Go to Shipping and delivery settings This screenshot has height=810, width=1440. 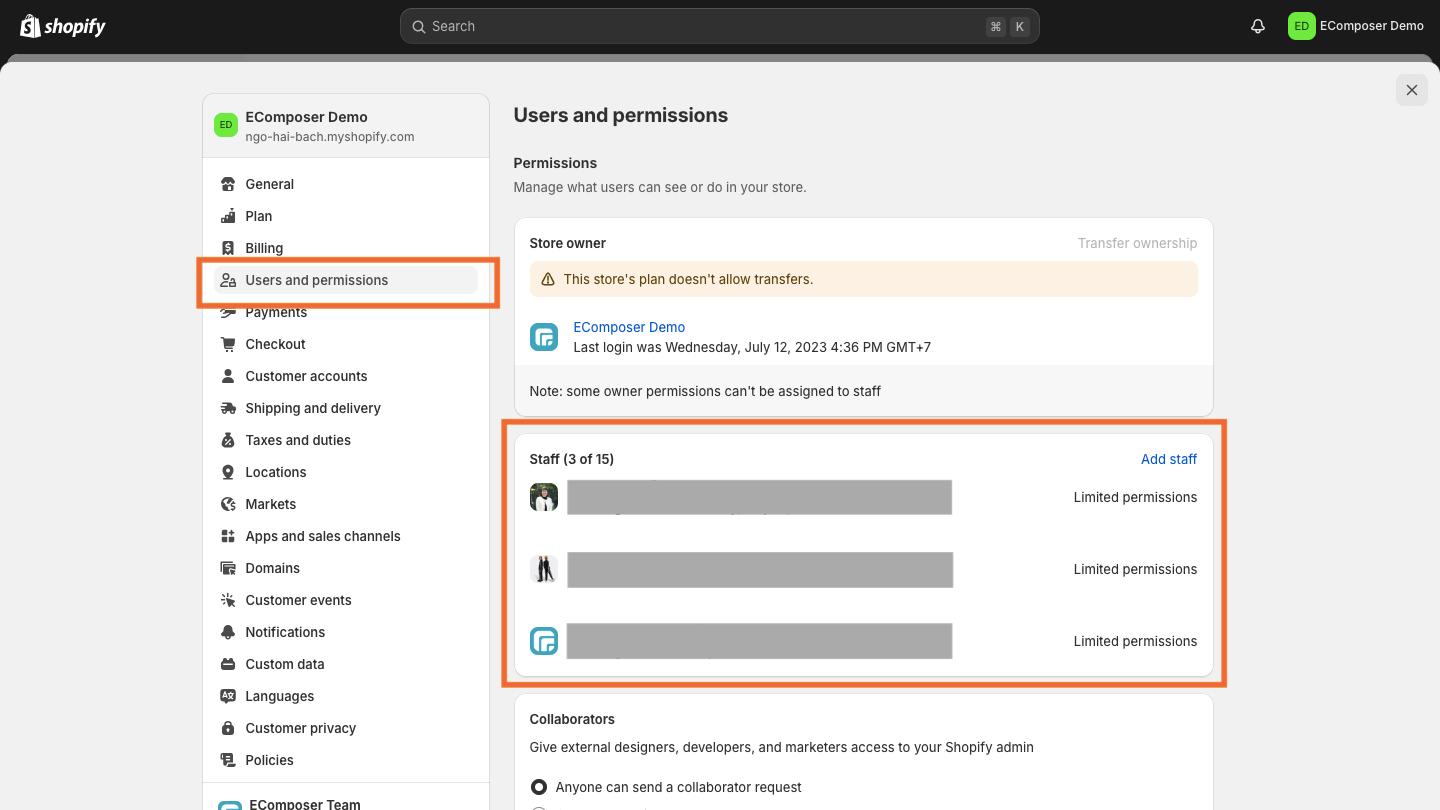(346, 408)
